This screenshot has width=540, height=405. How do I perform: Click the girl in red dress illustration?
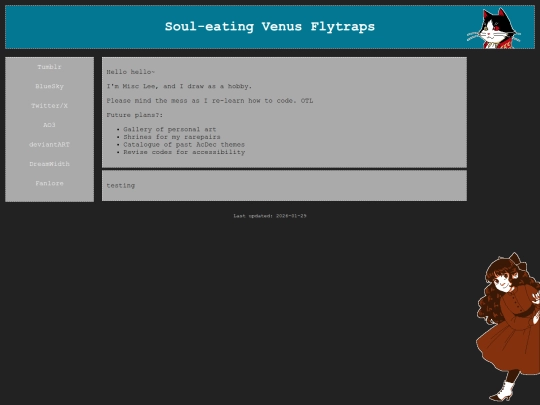(508, 326)
